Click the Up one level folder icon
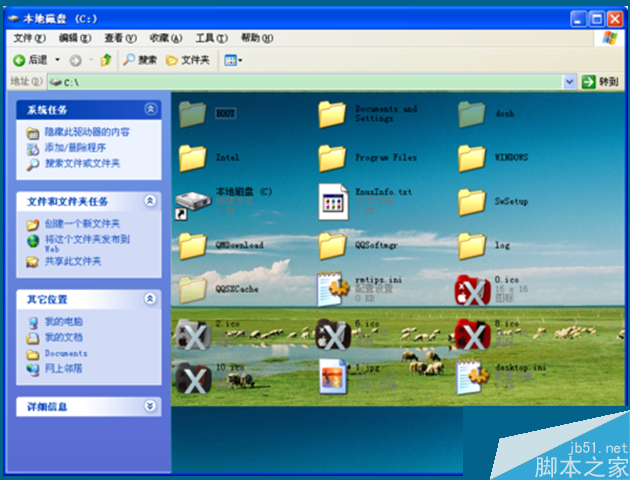630x480 pixels. coord(105,60)
